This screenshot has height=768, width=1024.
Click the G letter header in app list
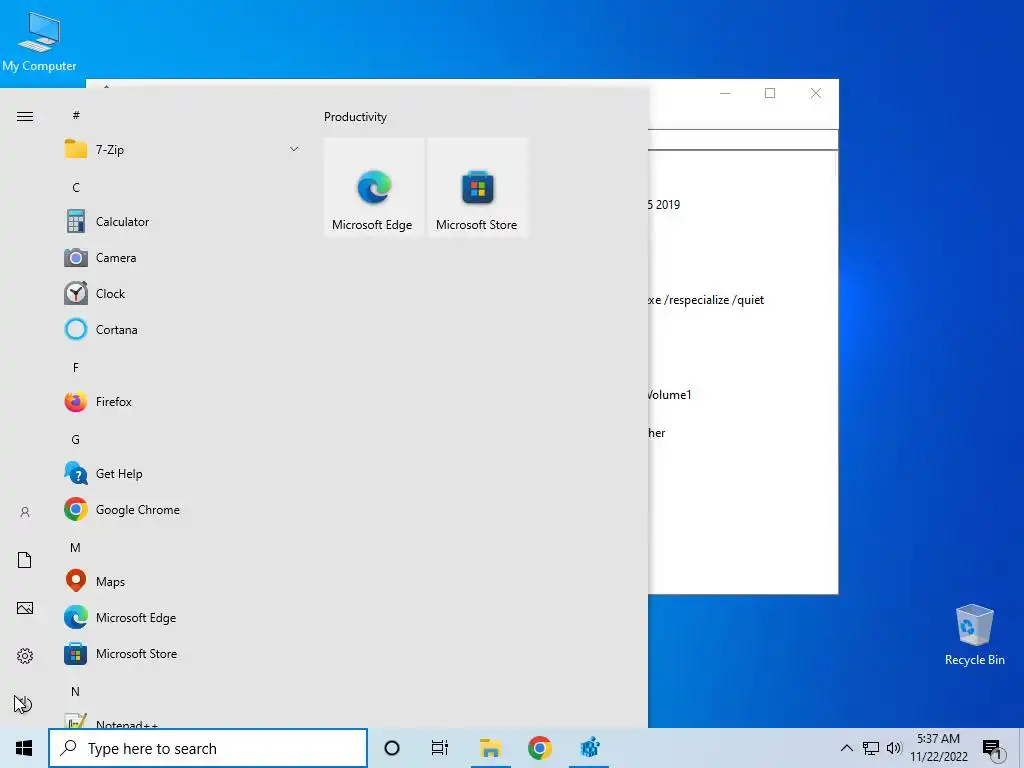(x=76, y=440)
